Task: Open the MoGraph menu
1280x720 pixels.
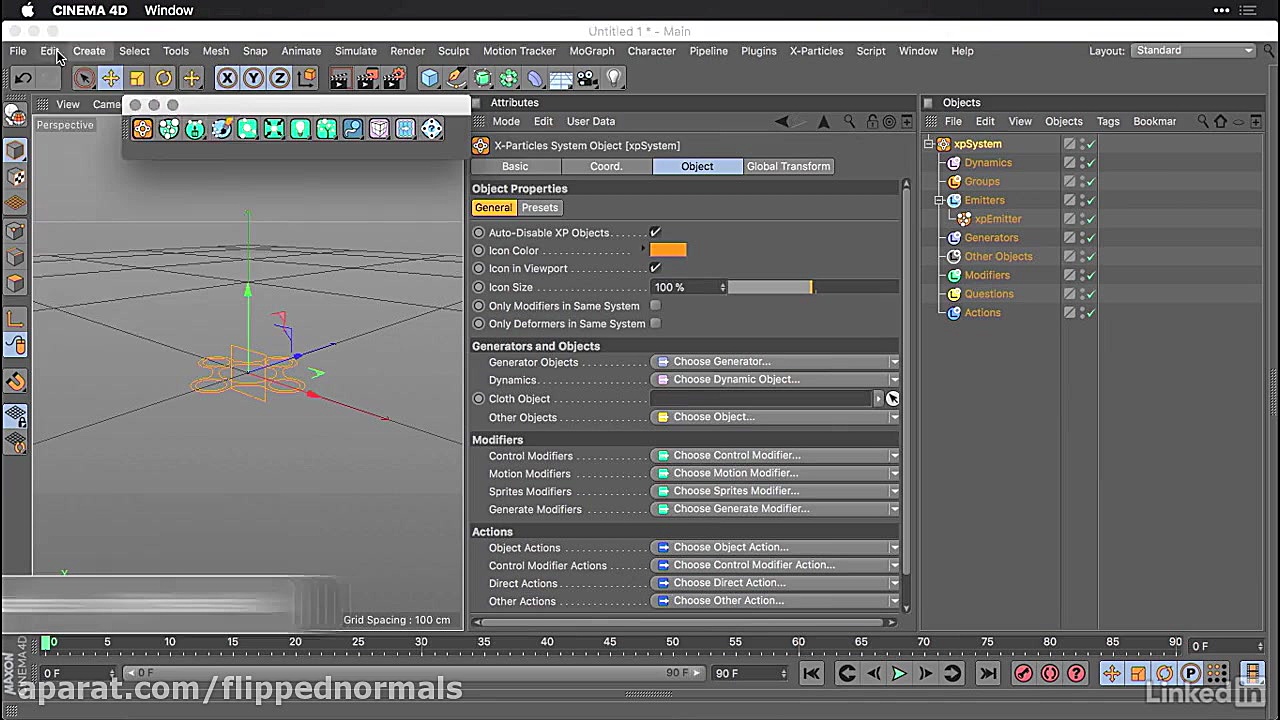Action: tap(591, 51)
